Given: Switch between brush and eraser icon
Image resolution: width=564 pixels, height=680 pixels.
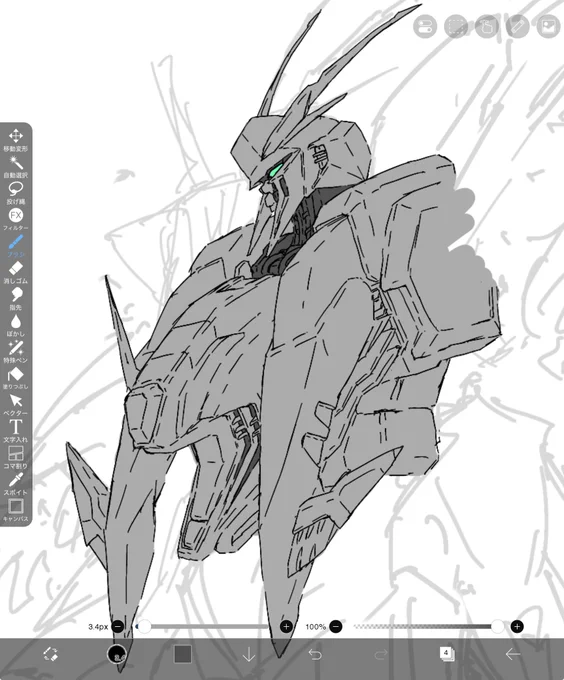Looking at the screenshot, I should [51, 654].
